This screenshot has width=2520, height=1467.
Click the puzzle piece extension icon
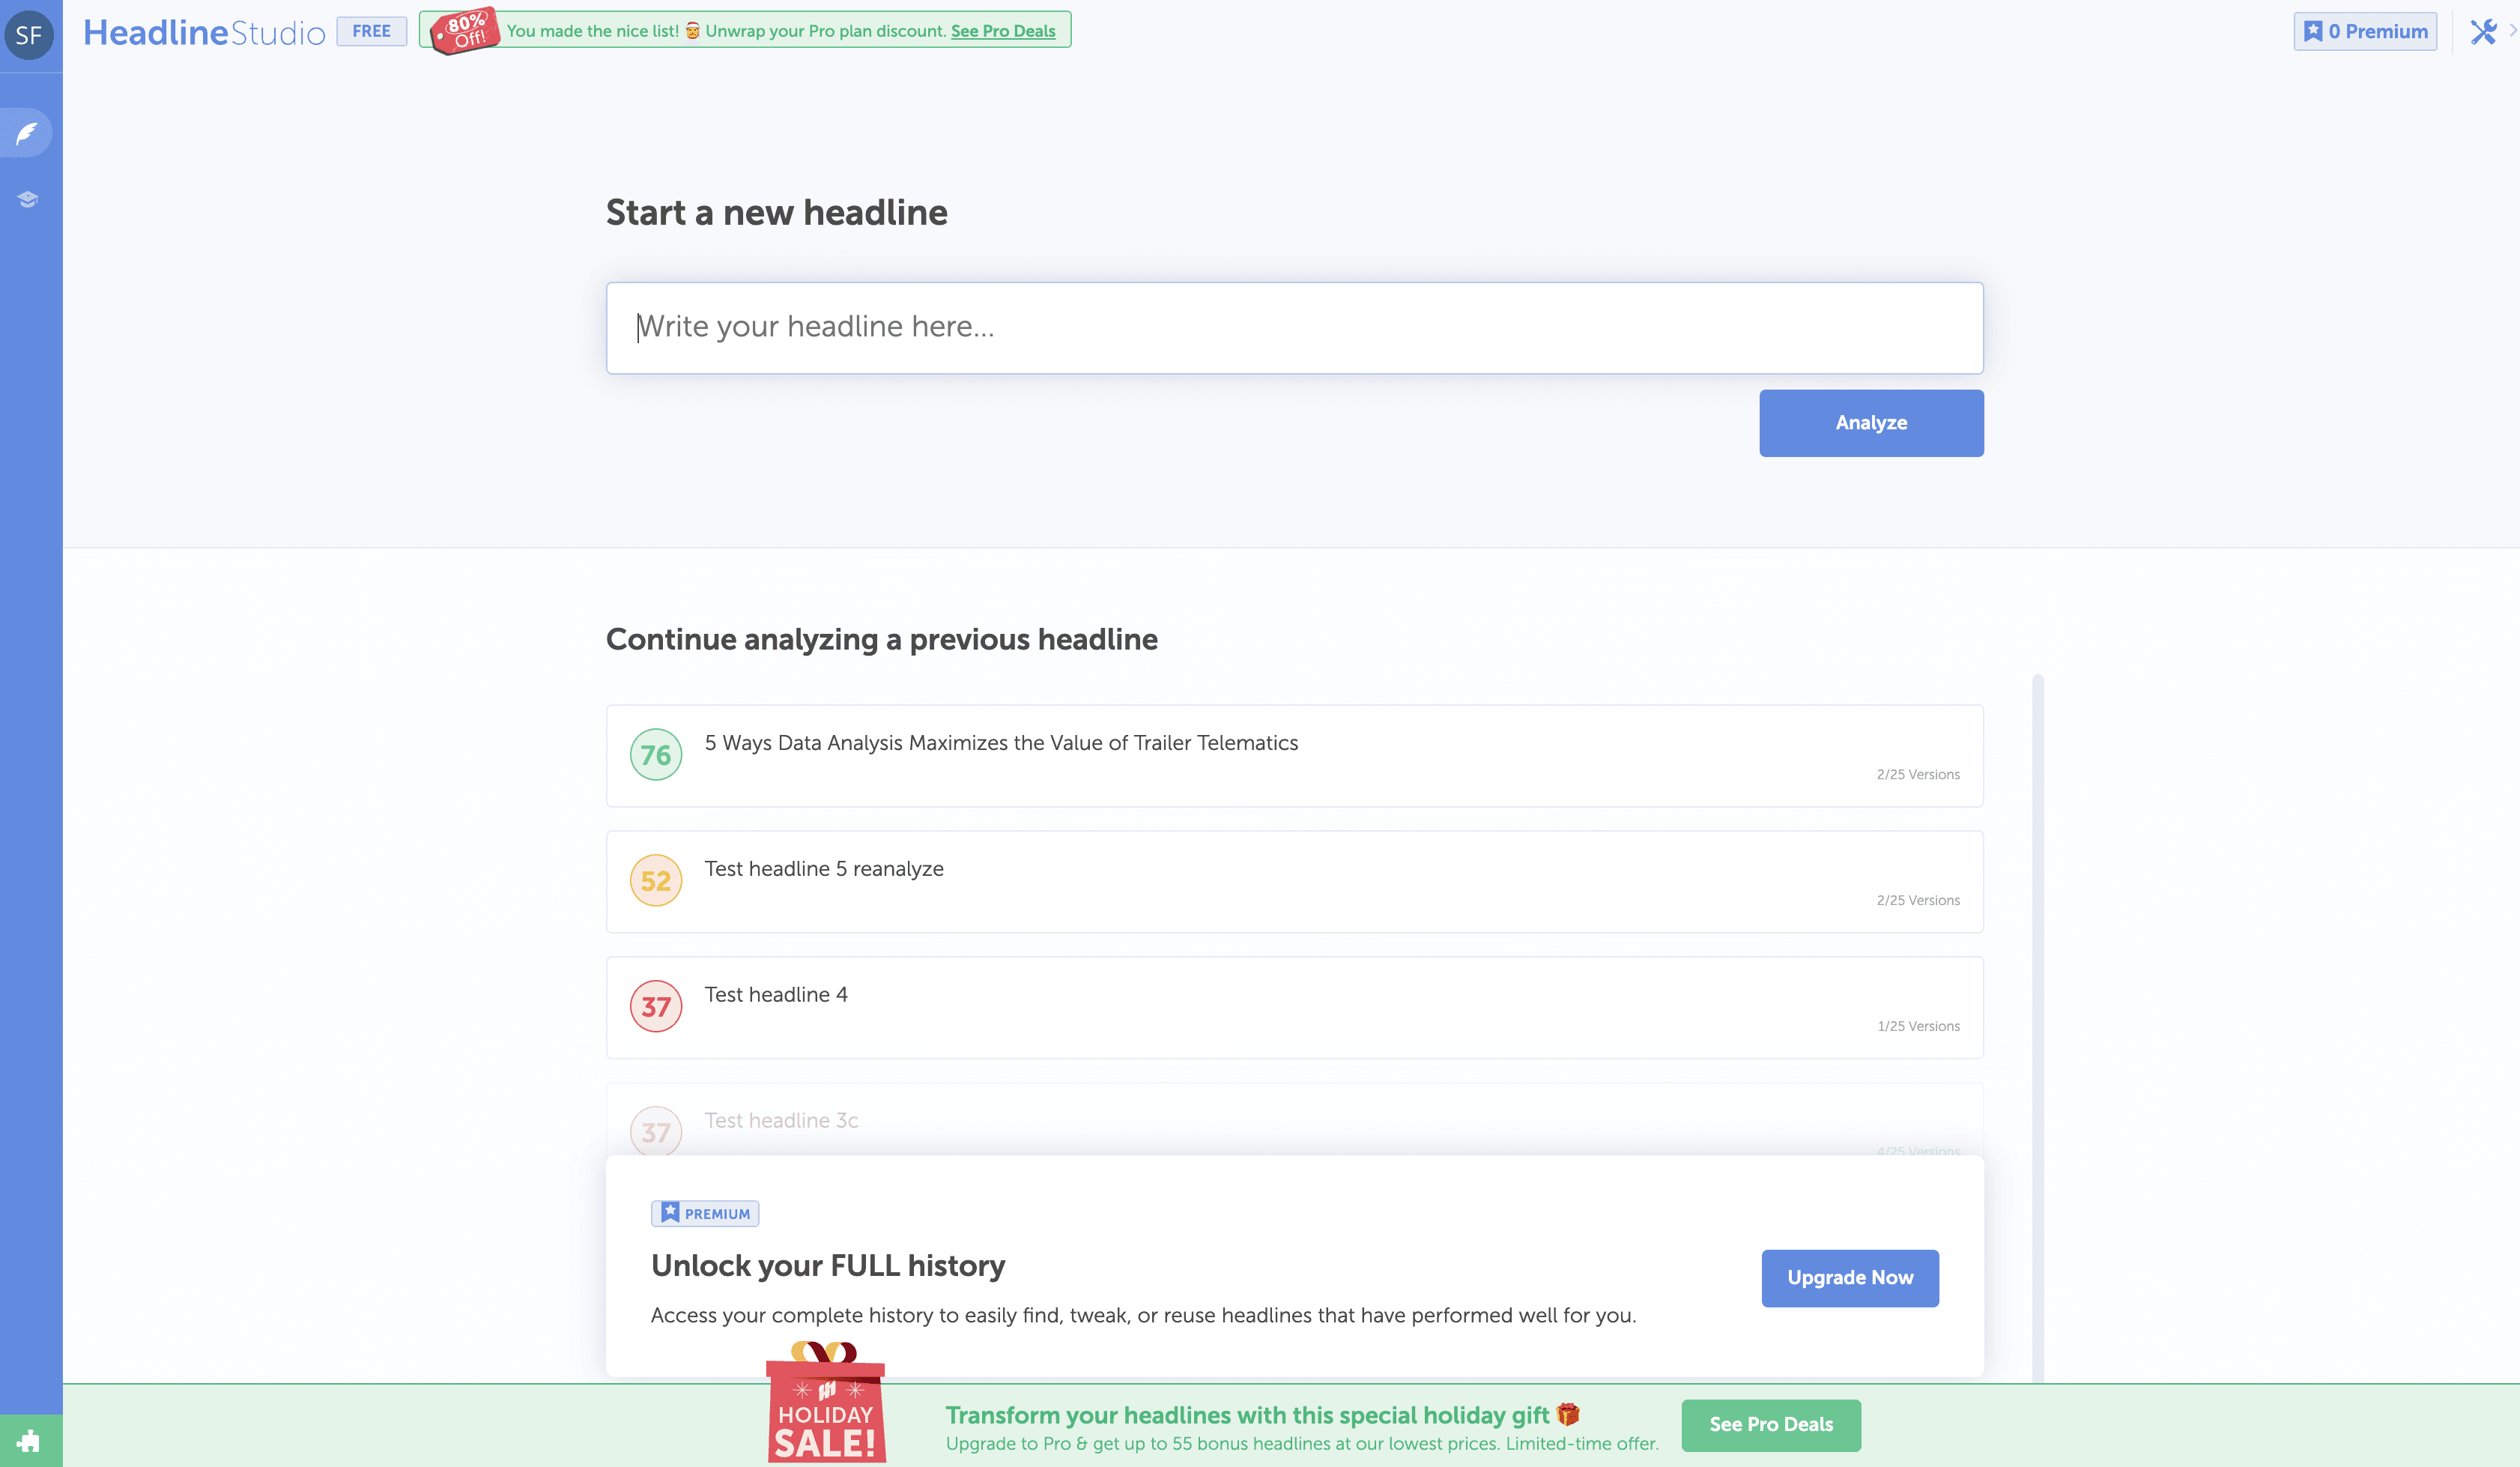[x=29, y=1441]
